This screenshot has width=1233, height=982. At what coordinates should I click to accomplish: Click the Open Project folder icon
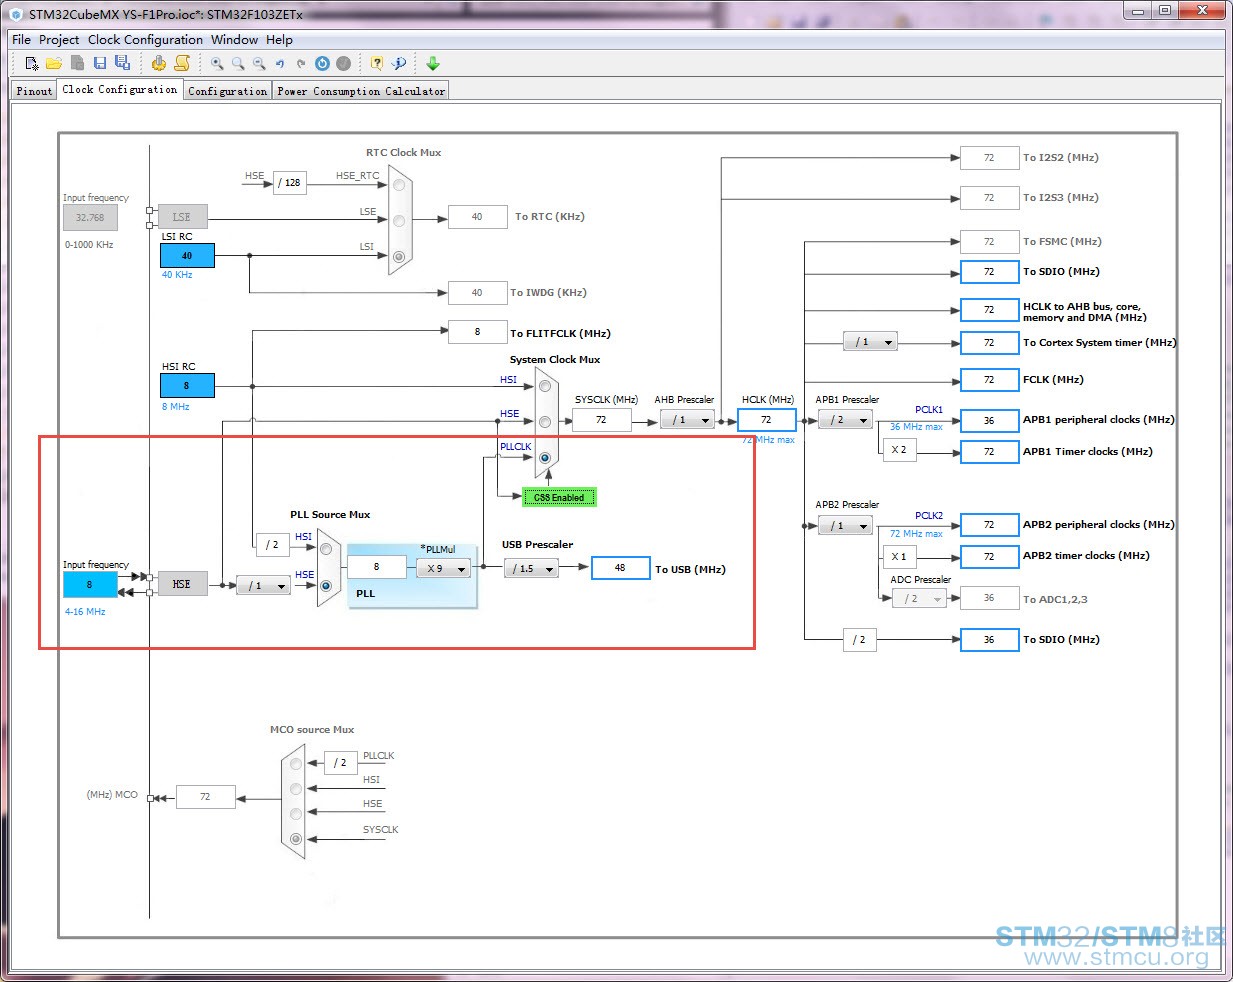54,63
